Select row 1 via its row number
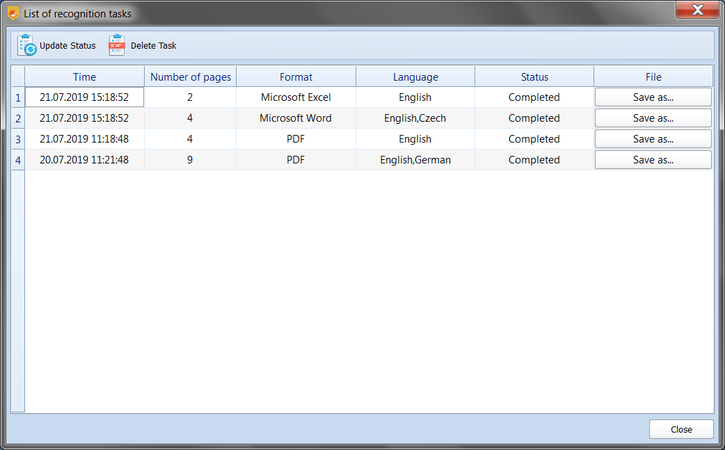This screenshot has height=450, width=725. (x=17, y=98)
